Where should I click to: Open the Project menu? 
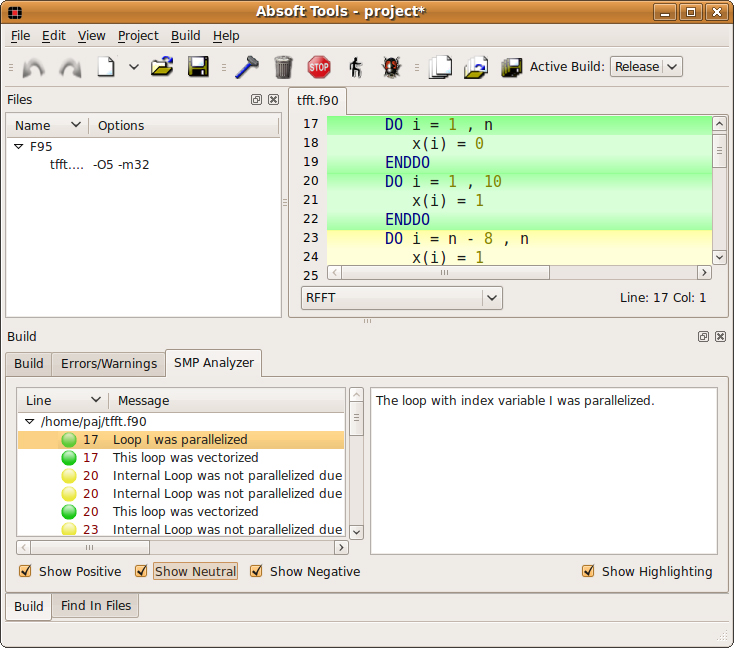(138, 36)
